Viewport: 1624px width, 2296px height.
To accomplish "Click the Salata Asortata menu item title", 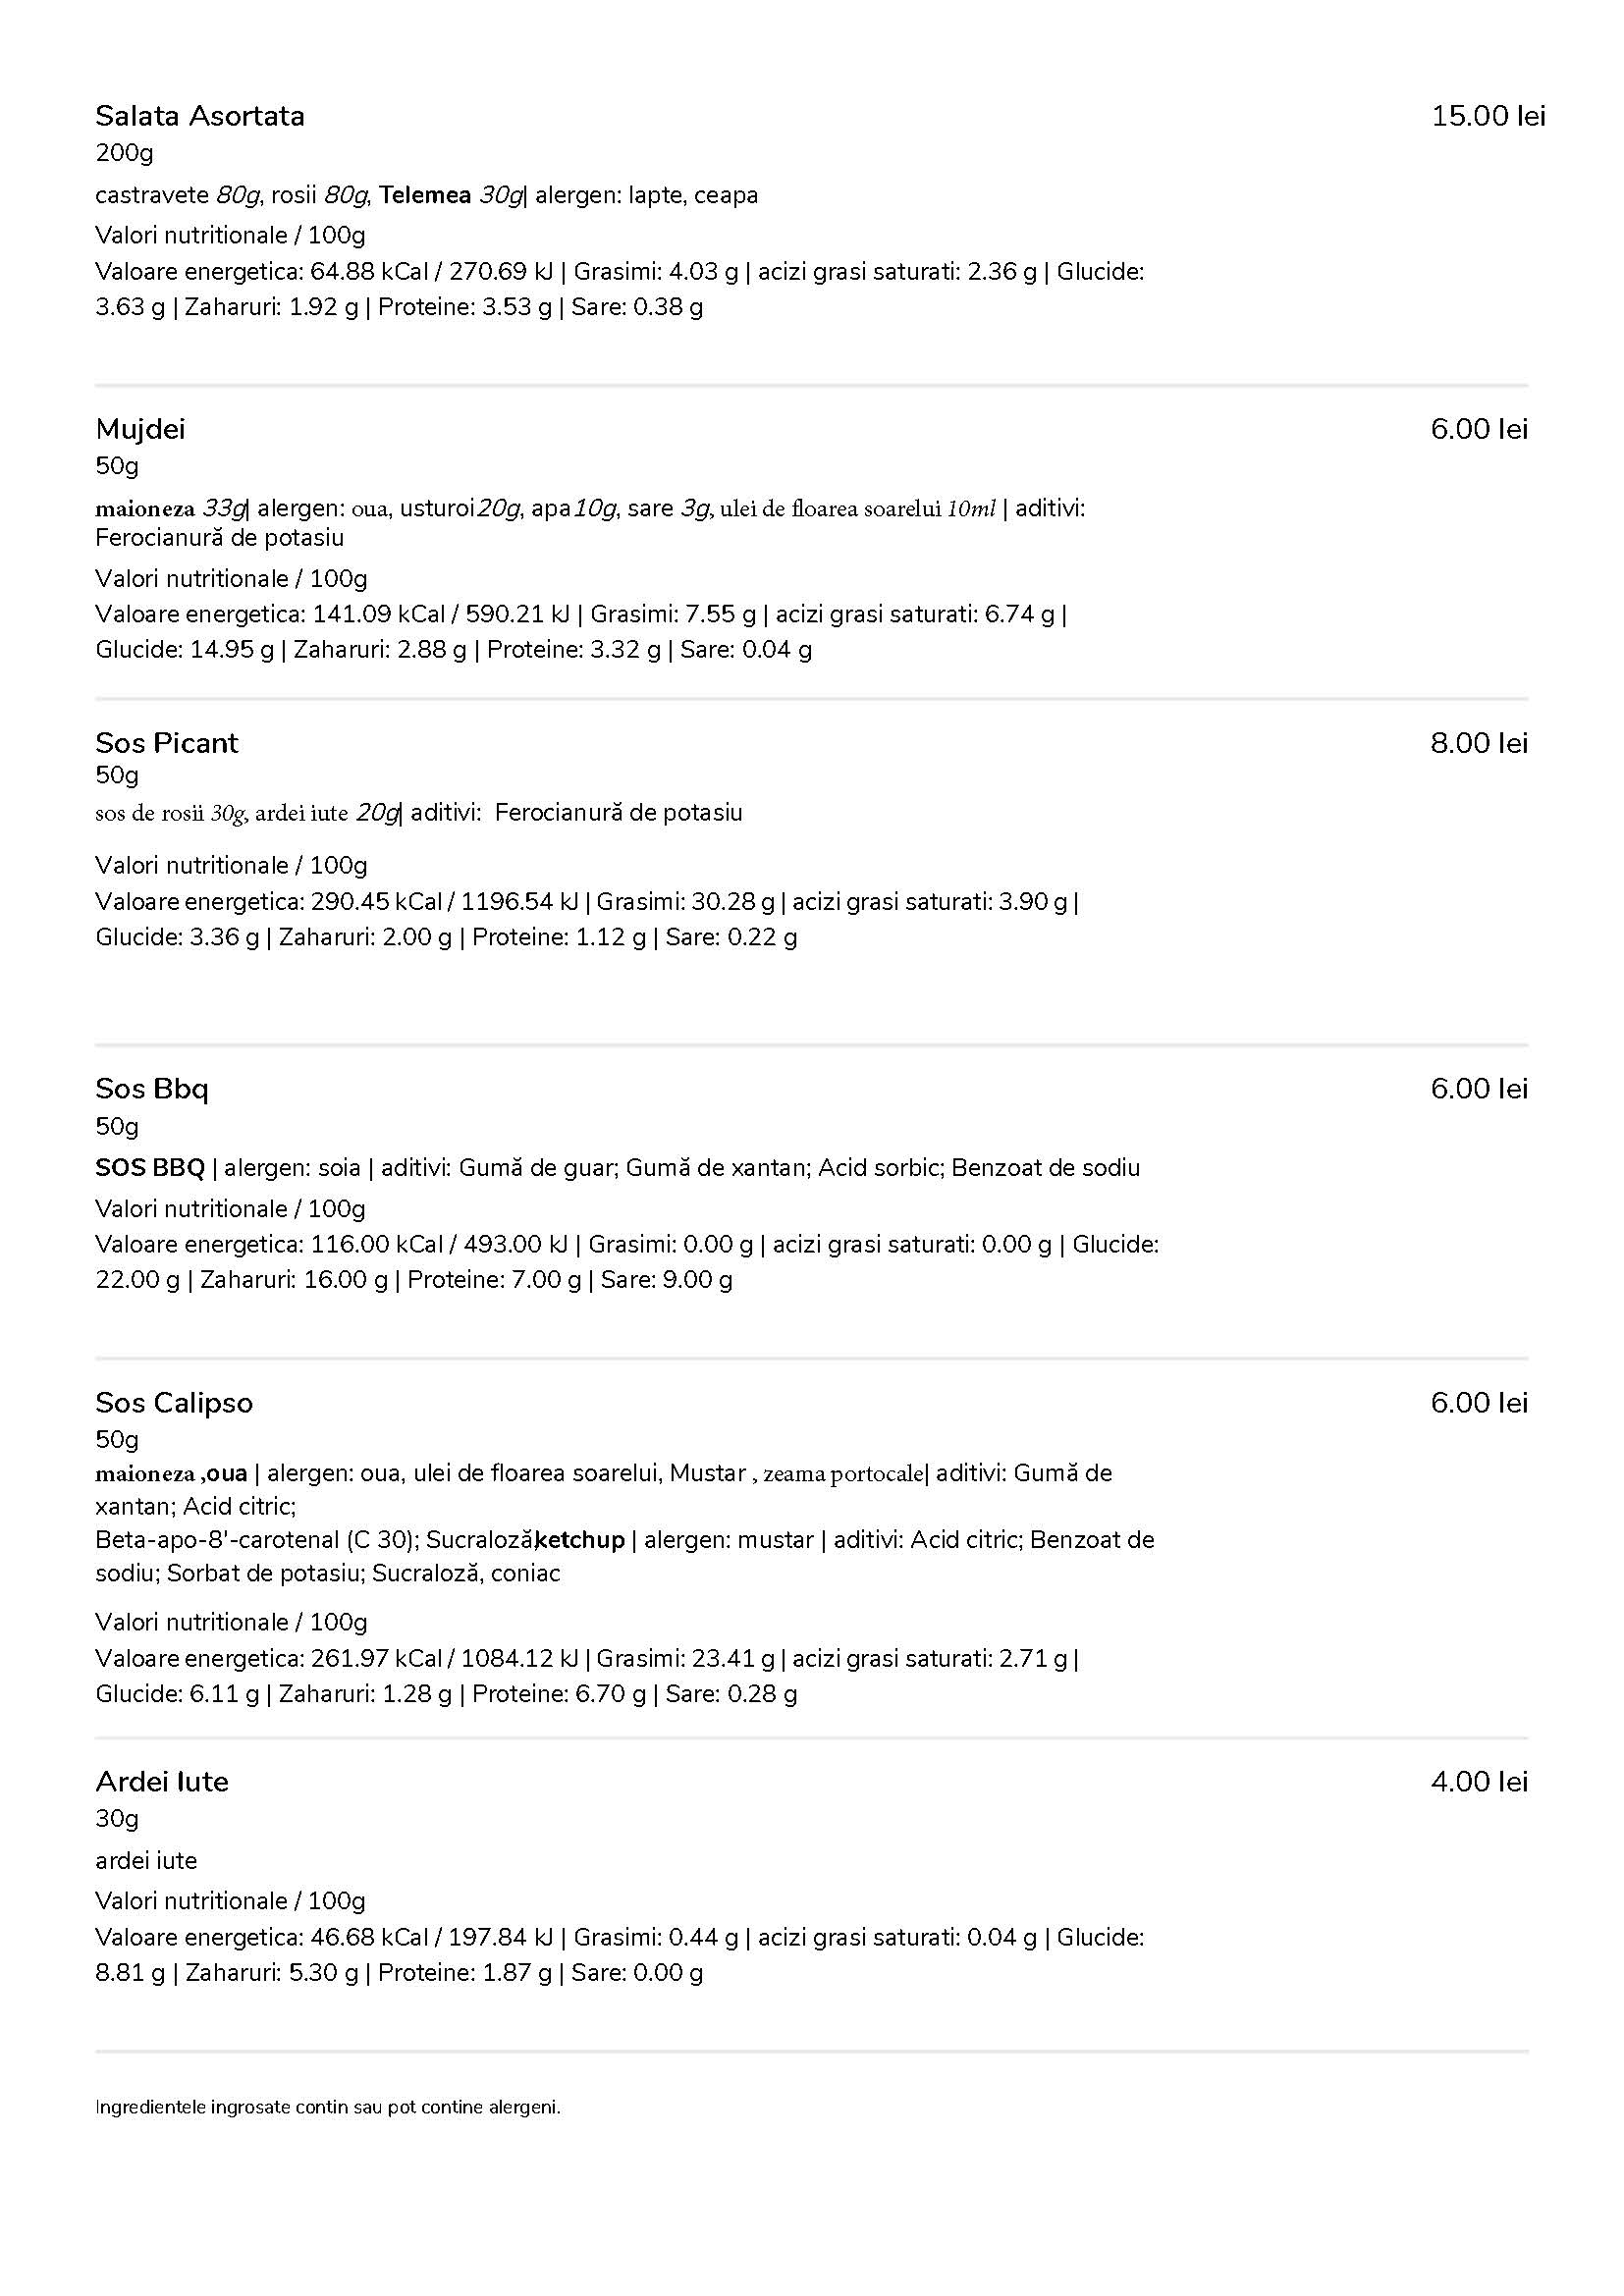I will pyautogui.click(x=200, y=116).
